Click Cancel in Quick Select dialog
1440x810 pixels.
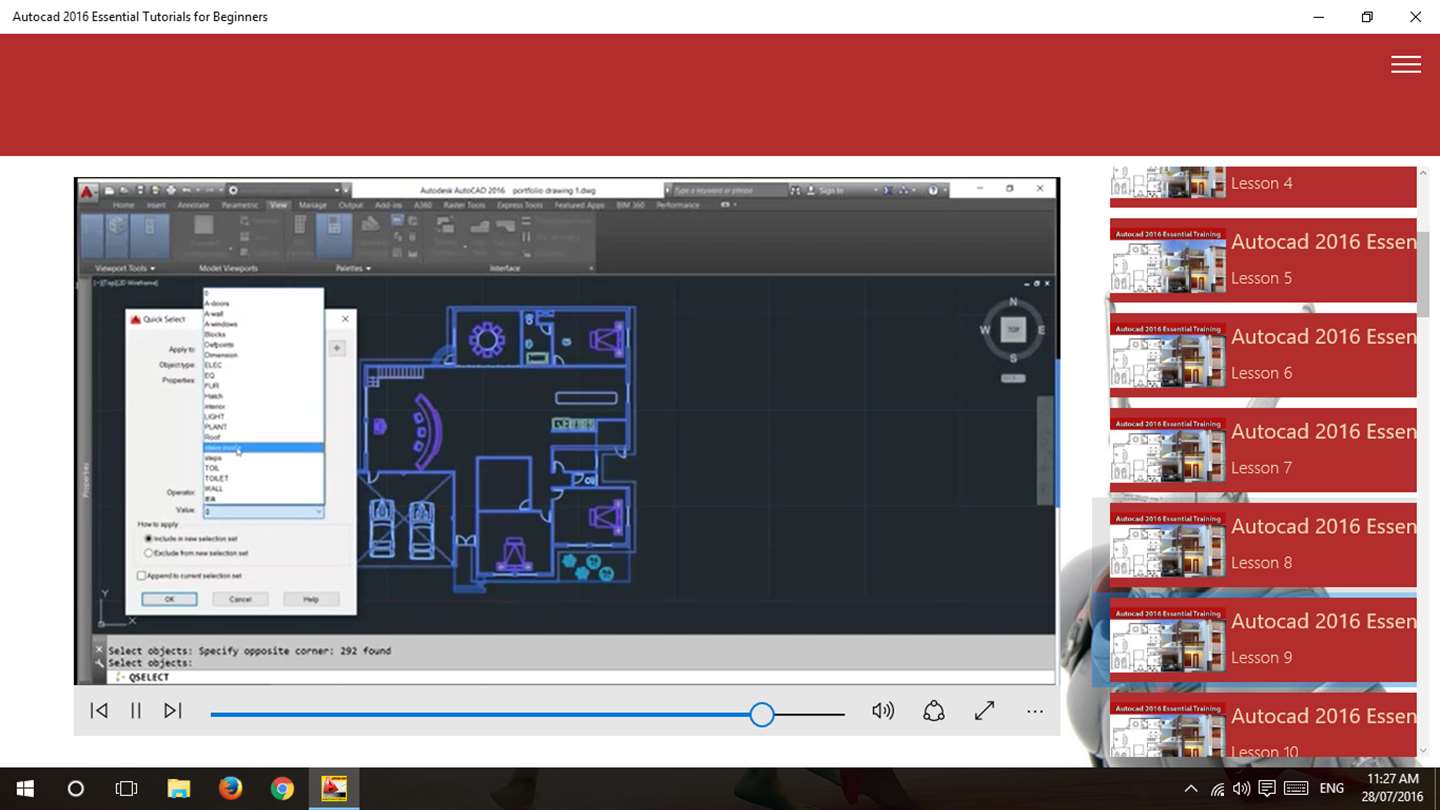pos(240,599)
